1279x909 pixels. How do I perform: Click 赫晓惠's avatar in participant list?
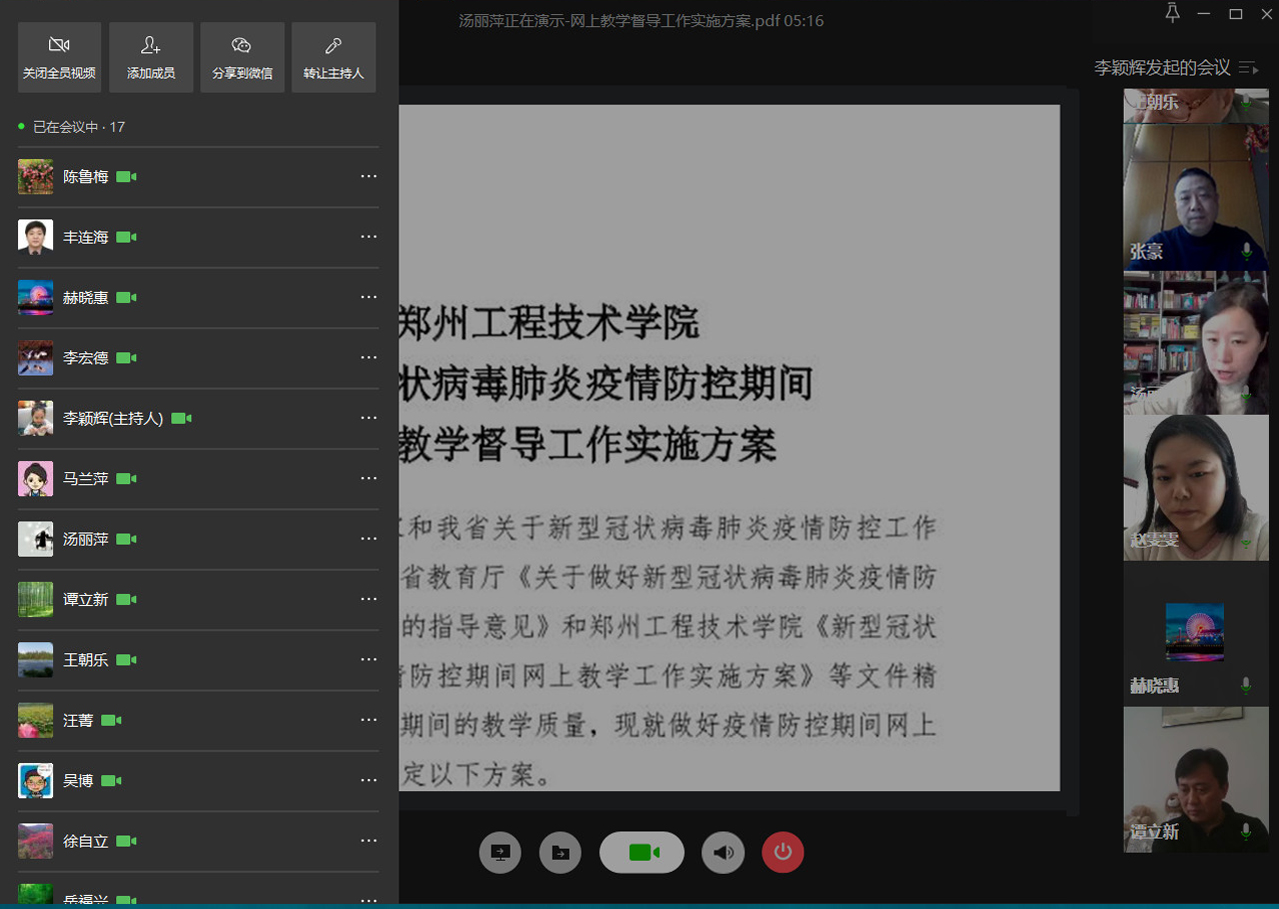(x=36, y=297)
